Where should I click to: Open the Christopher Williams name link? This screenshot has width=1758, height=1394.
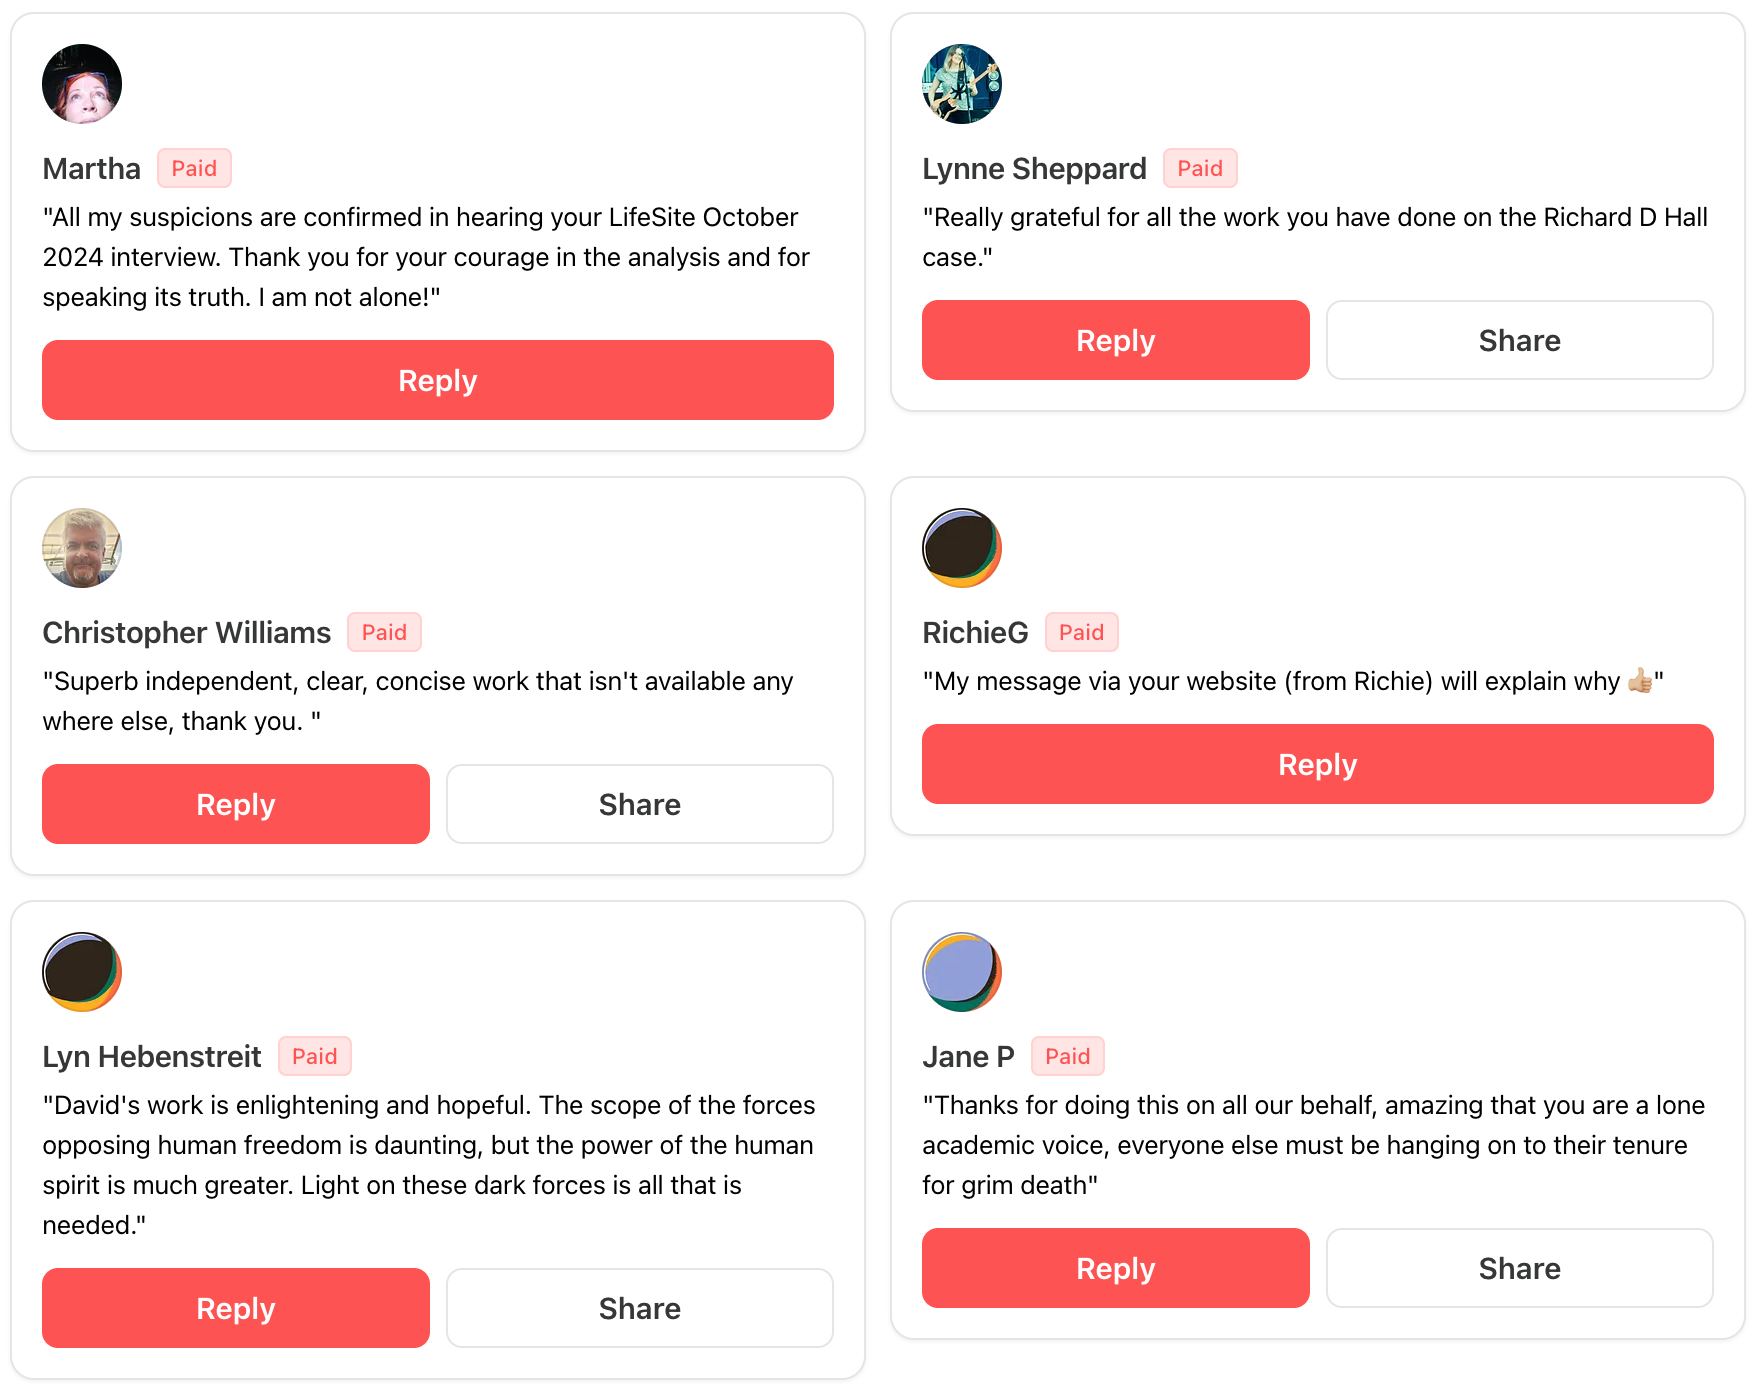186,633
